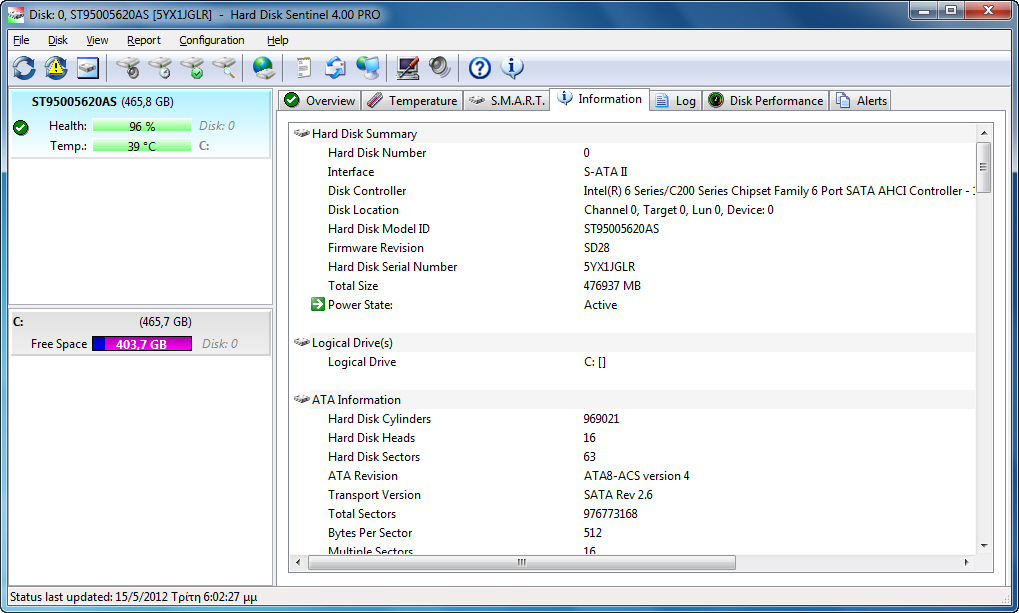Image resolution: width=1019 pixels, height=613 pixels.
Task: Click the green Health 96 % bar
Action: click(x=142, y=125)
